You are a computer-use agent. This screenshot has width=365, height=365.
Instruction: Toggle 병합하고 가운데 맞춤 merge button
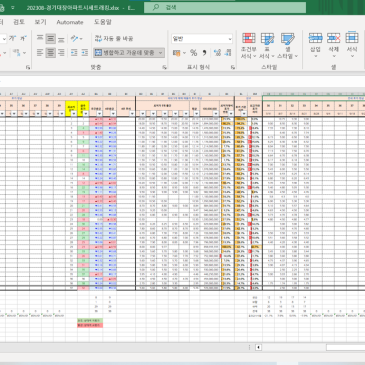(x=125, y=53)
